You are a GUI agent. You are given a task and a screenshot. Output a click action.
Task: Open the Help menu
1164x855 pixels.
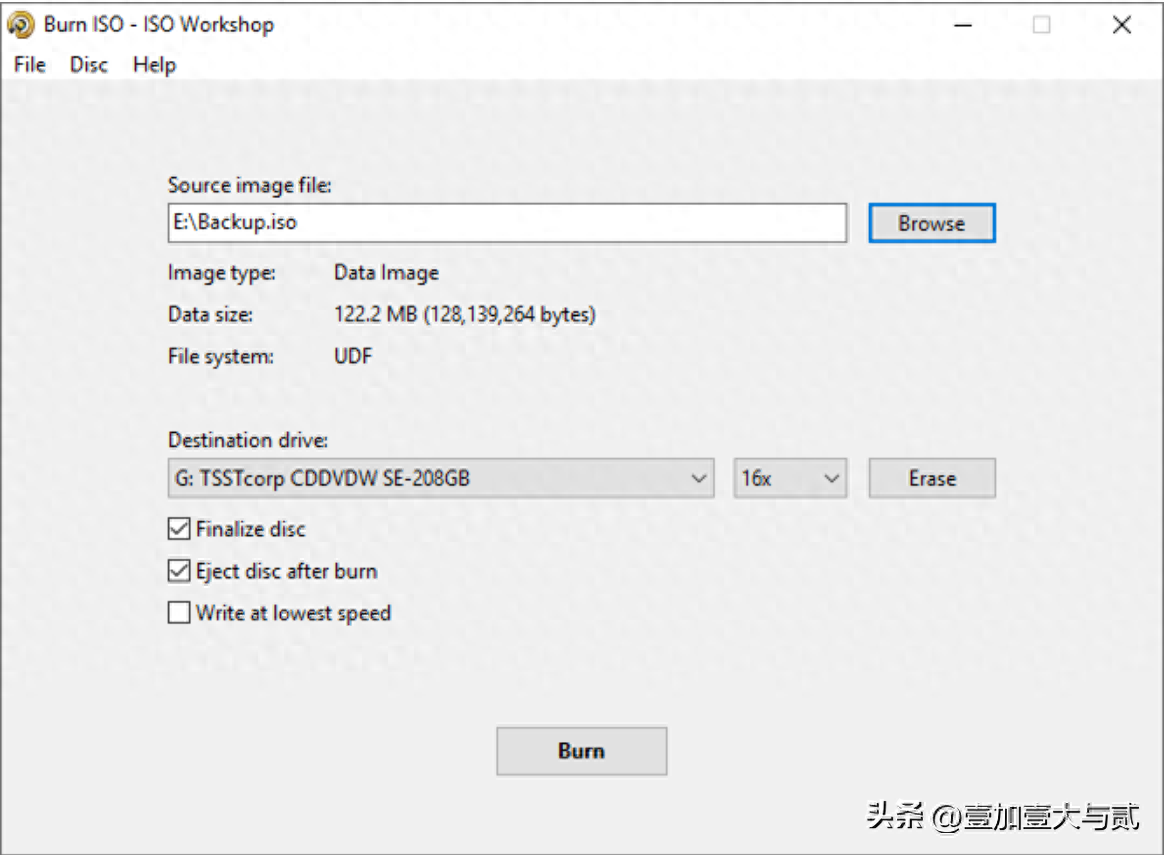pyautogui.click(x=154, y=65)
